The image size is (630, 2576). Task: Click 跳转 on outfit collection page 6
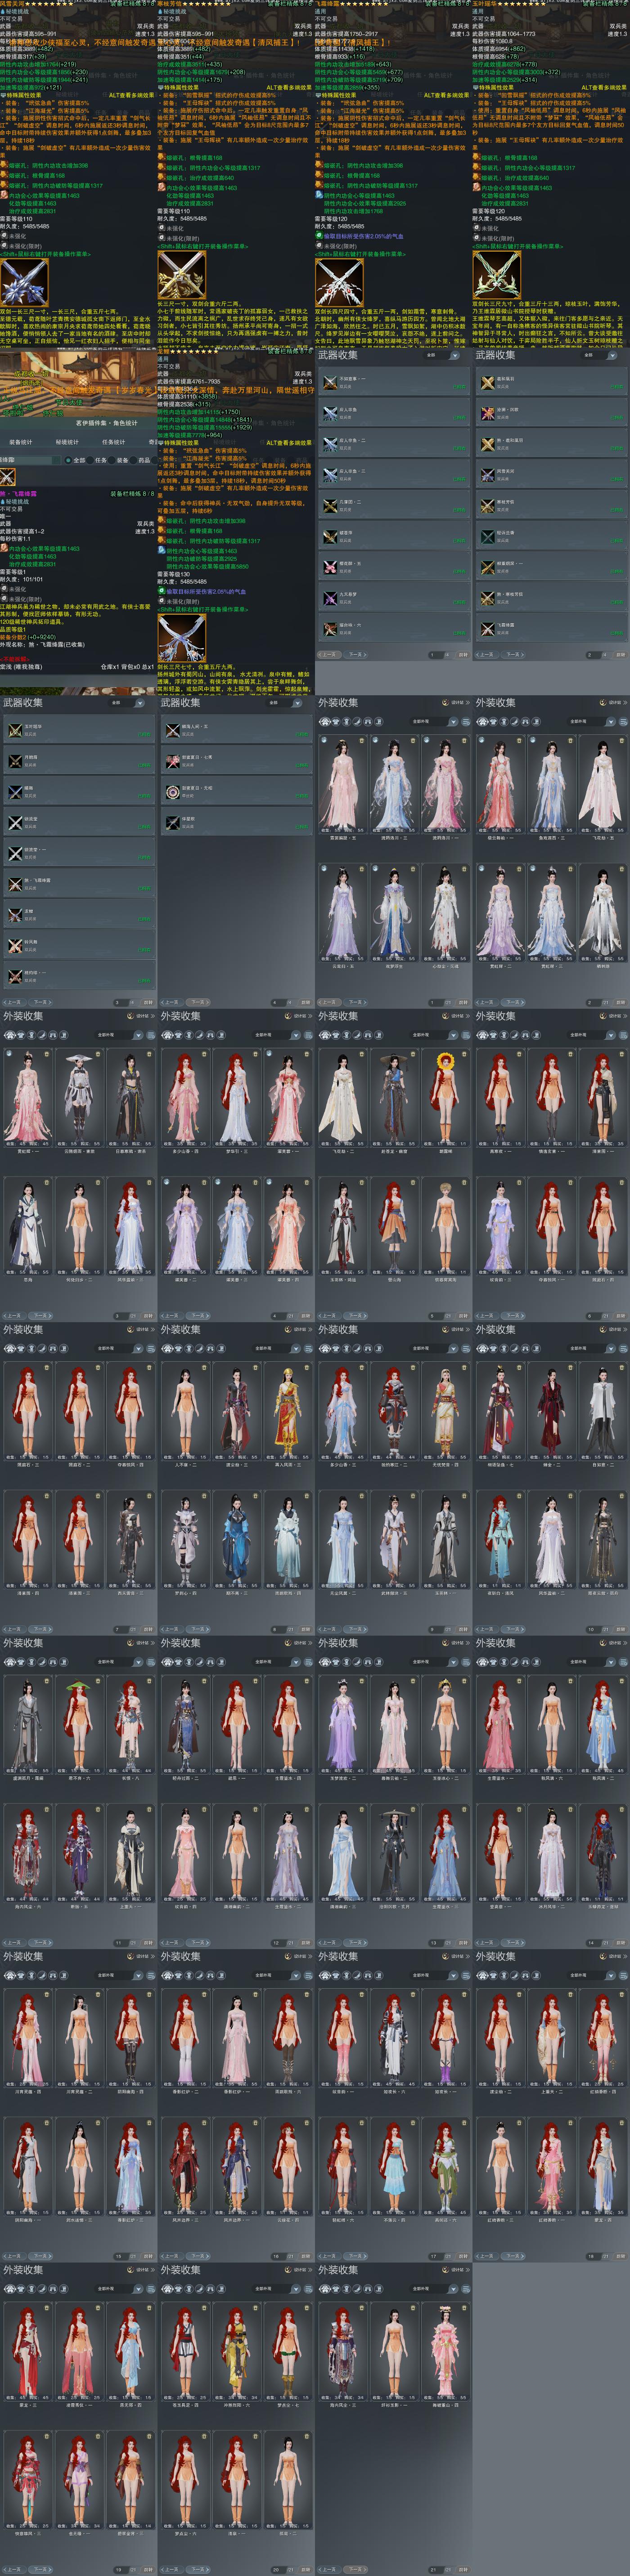[x=620, y=1315]
